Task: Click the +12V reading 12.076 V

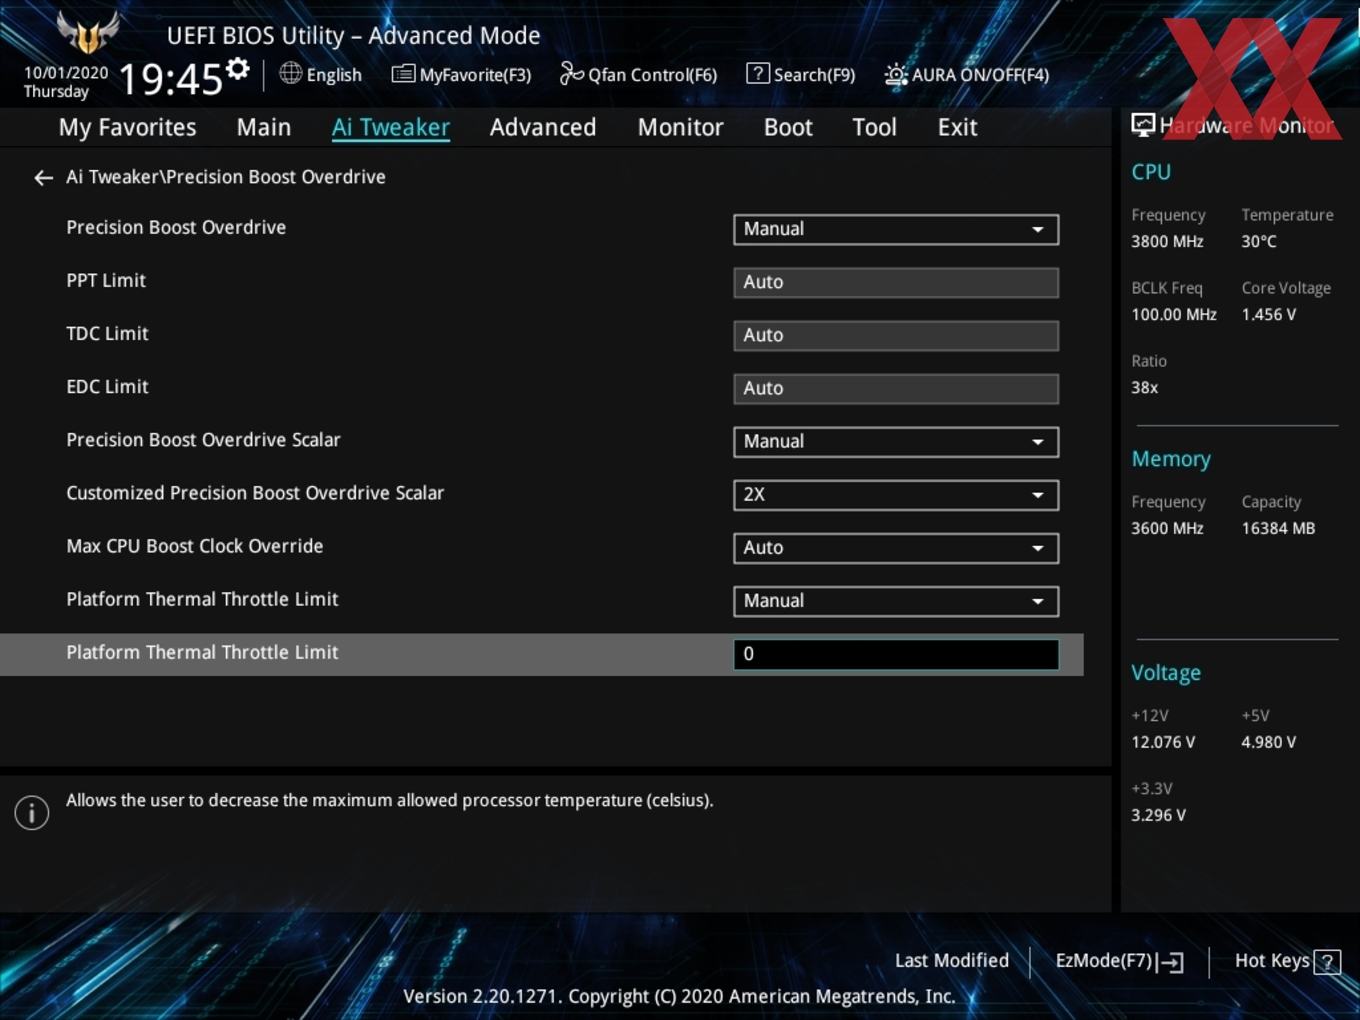Action: (1163, 742)
